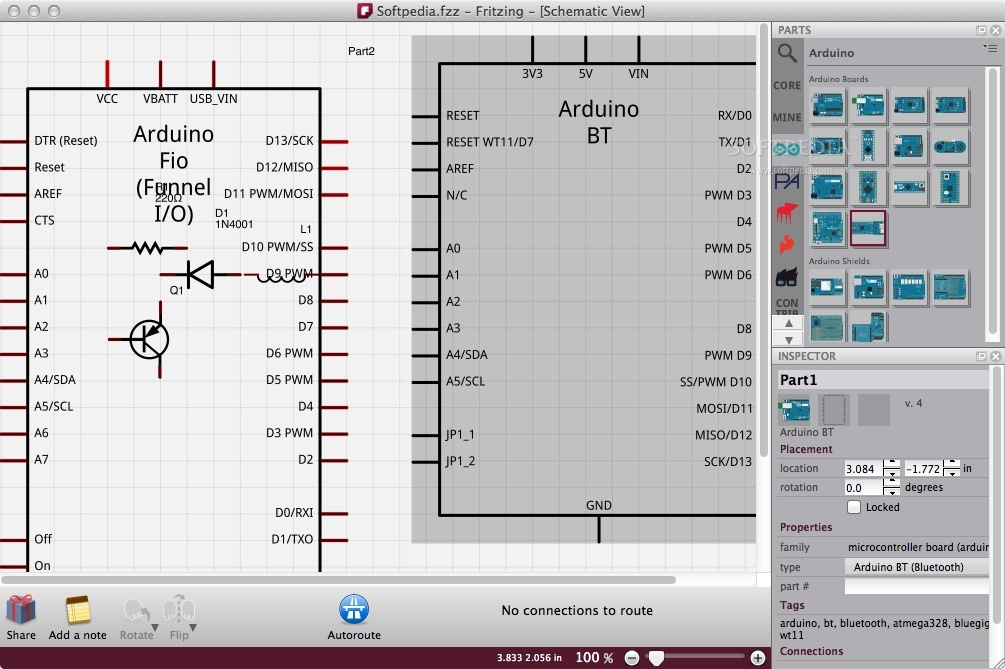Click the 100 % zoom value
This screenshot has width=1005, height=669.
[x=594, y=657]
